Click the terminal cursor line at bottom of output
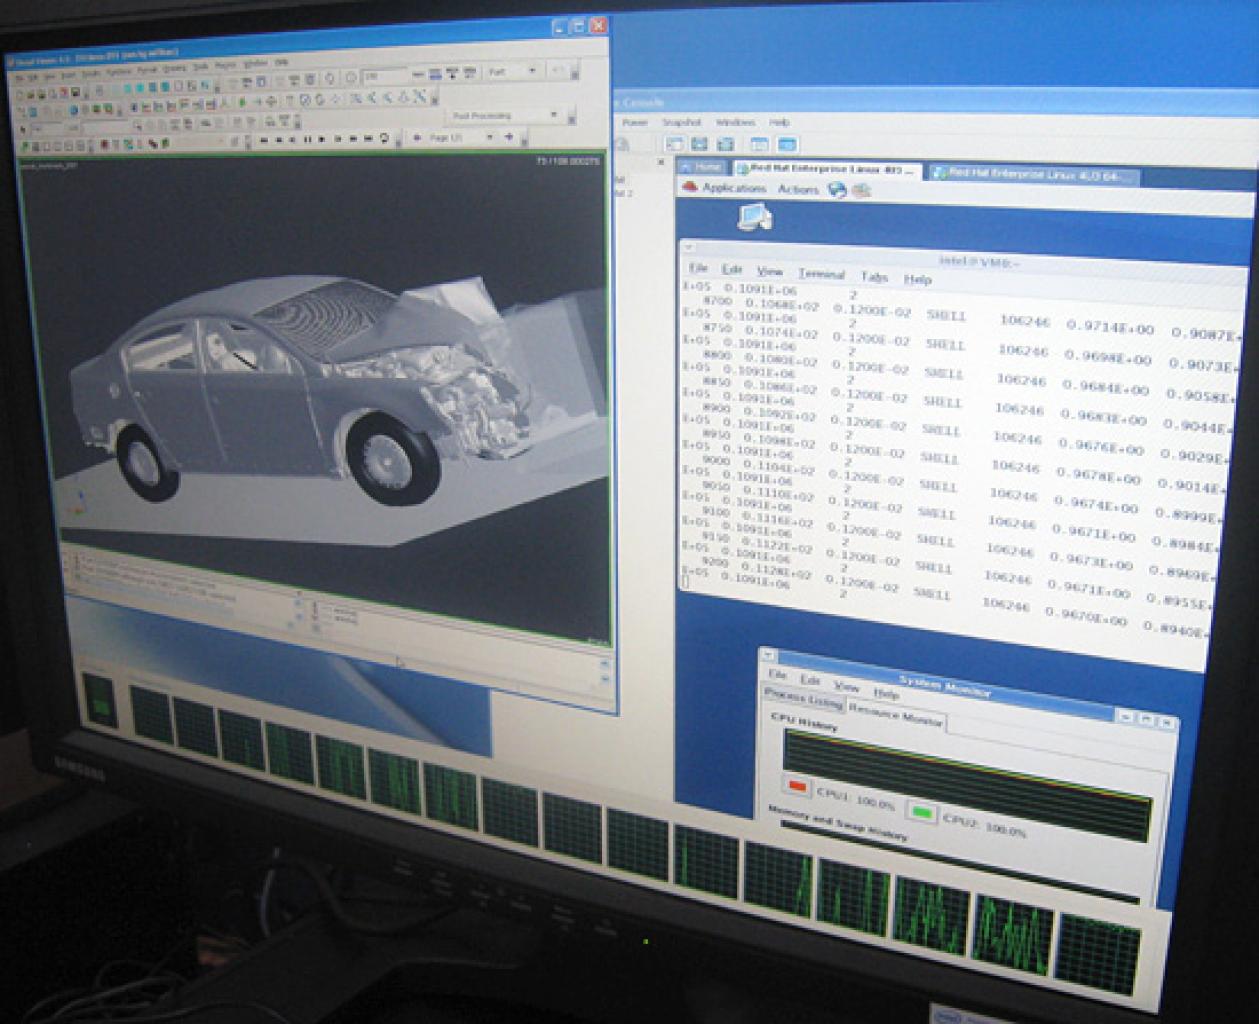This screenshot has height=1024, width=1259. pyautogui.click(x=685, y=581)
